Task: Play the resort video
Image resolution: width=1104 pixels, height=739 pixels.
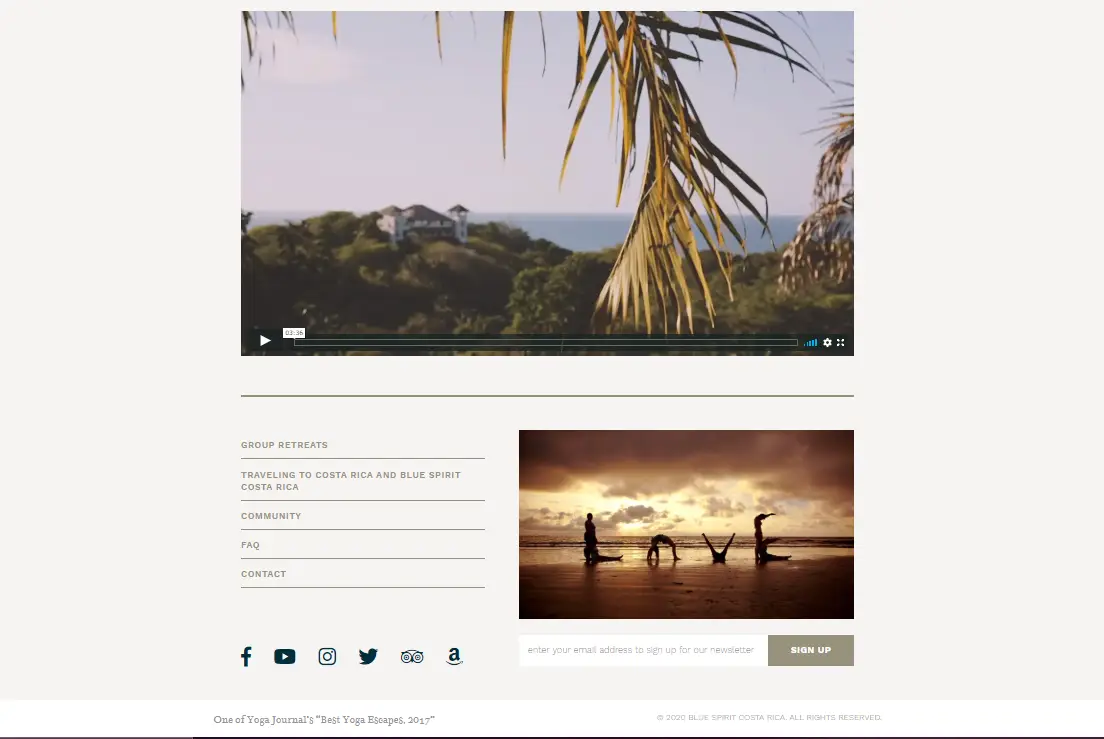Action: coord(265,341)
